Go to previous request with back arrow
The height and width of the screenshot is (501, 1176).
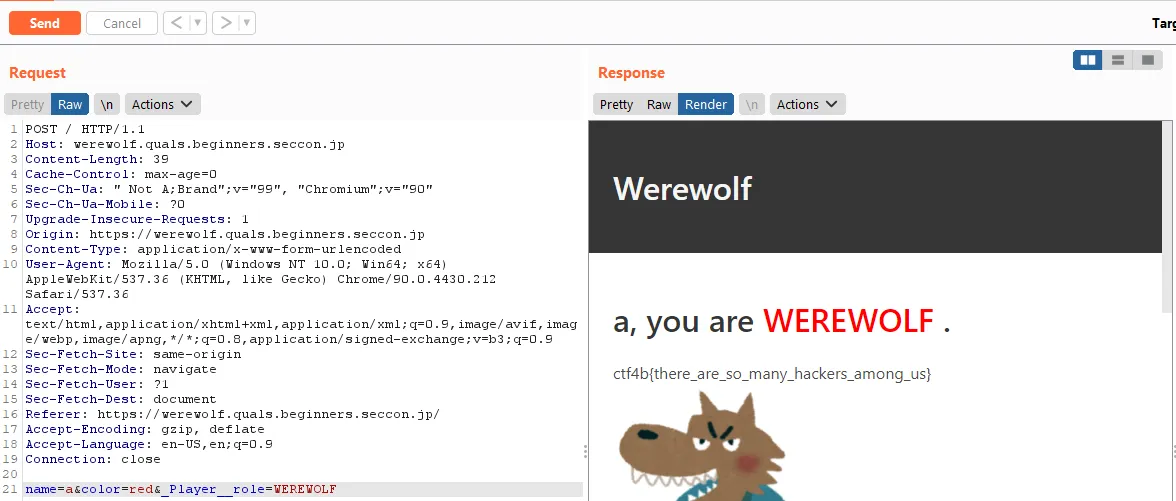(177, 23)
